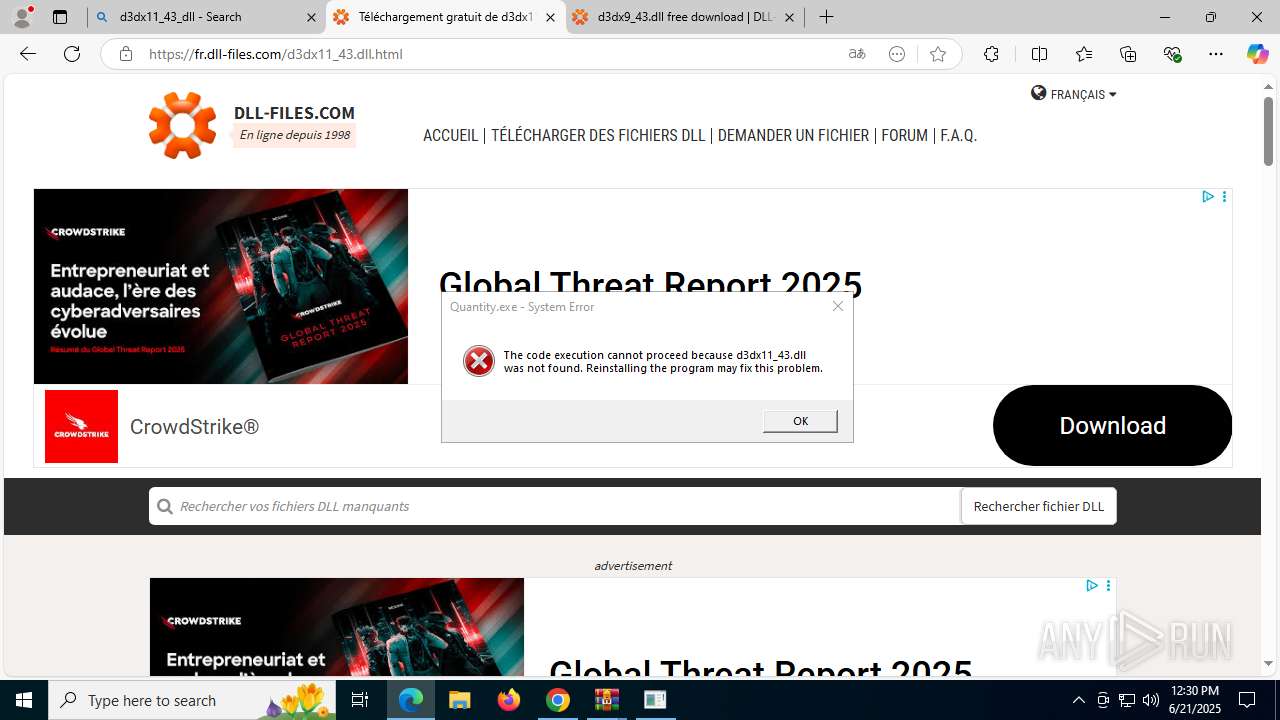Image resolution: width=1280 pixels, height=720 pixels.
Task: Launch Google Chrome from taskbar
Action: coord(558,700)
